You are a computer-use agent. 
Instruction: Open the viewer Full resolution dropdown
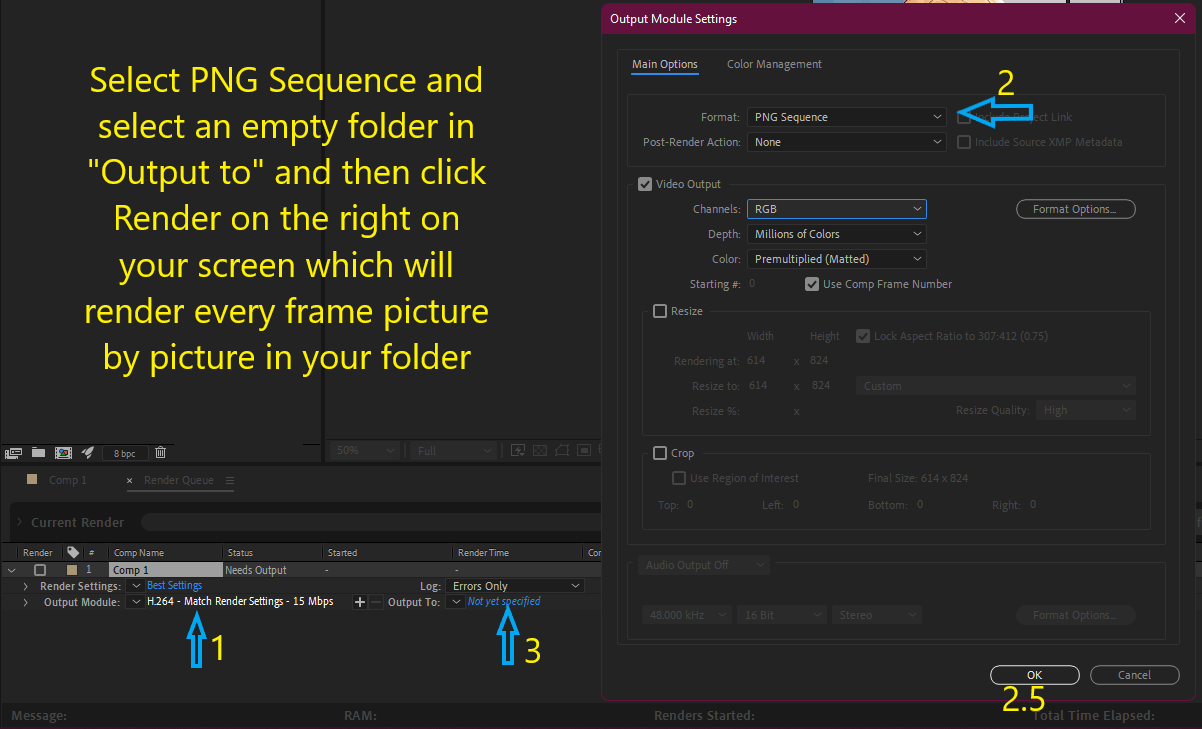pyautogui.click(x=455, y=451)
